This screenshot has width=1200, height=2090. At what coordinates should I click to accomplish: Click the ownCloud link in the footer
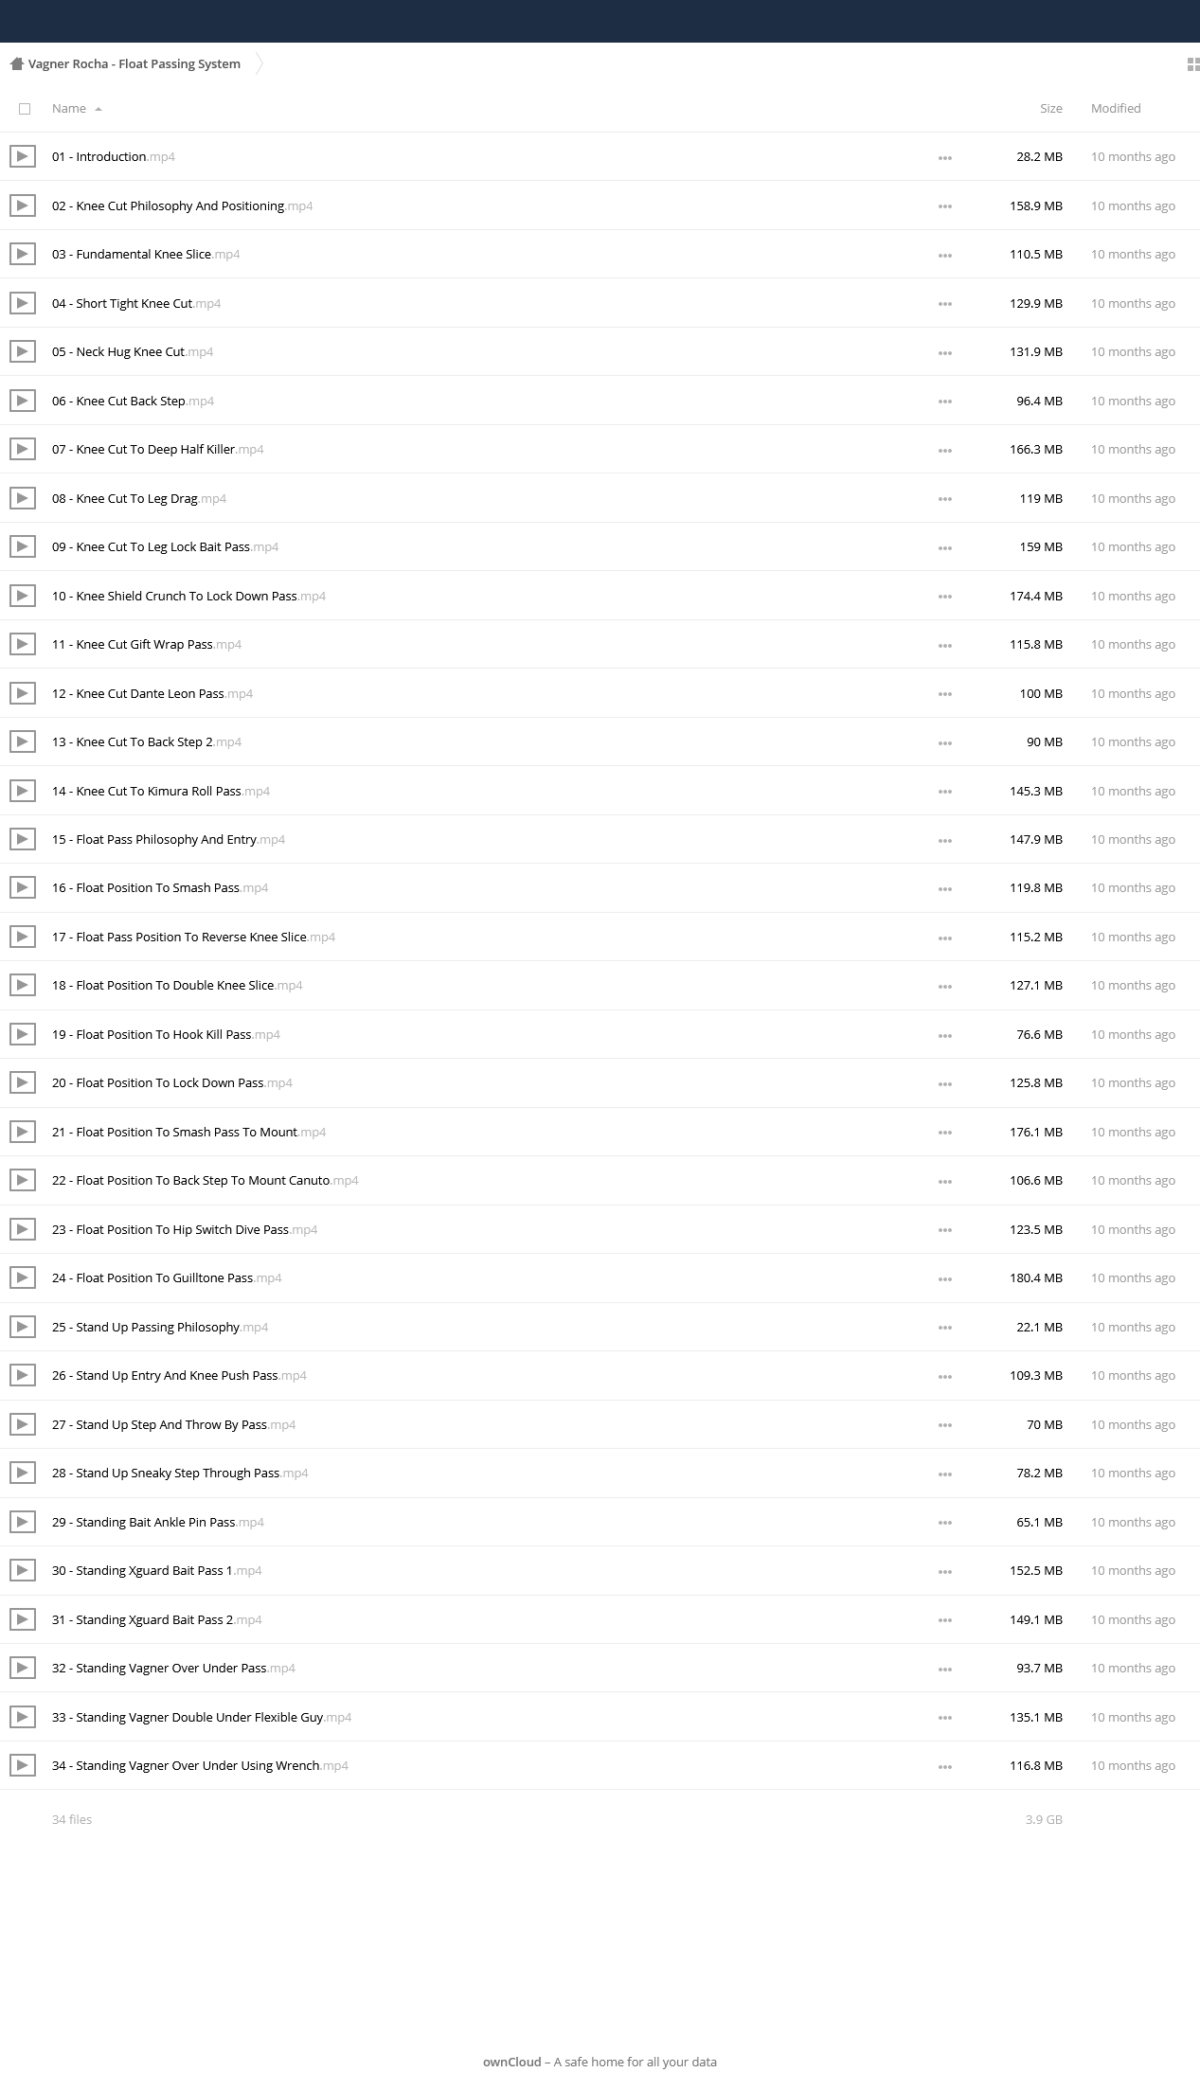[512, 2062]
